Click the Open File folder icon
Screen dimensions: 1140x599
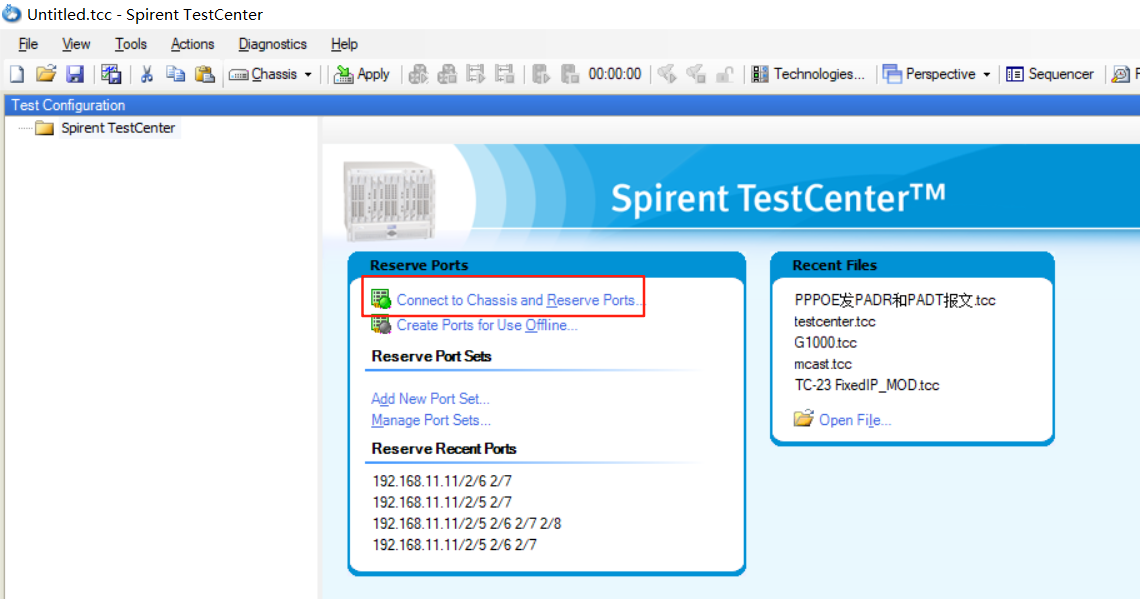tap(803, 419)
